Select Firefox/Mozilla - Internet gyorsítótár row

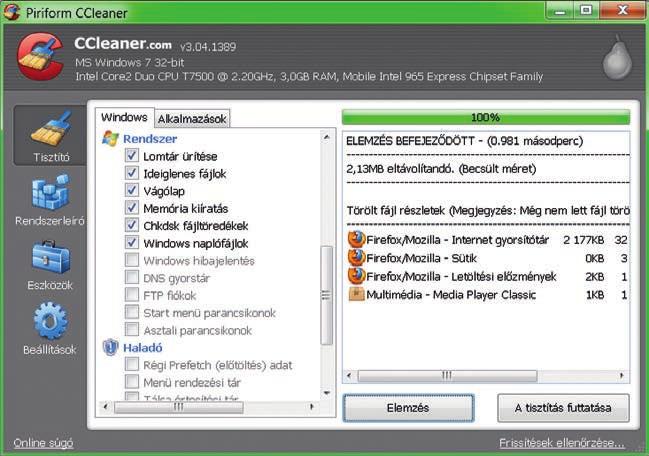(488, 240)
